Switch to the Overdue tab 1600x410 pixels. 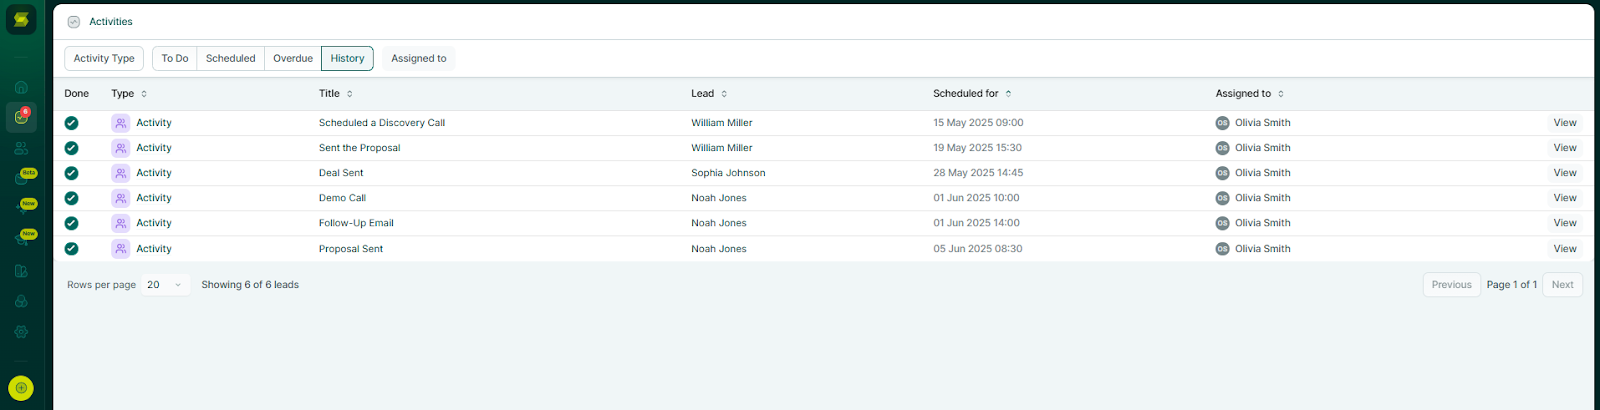click(x=293, y=59)
